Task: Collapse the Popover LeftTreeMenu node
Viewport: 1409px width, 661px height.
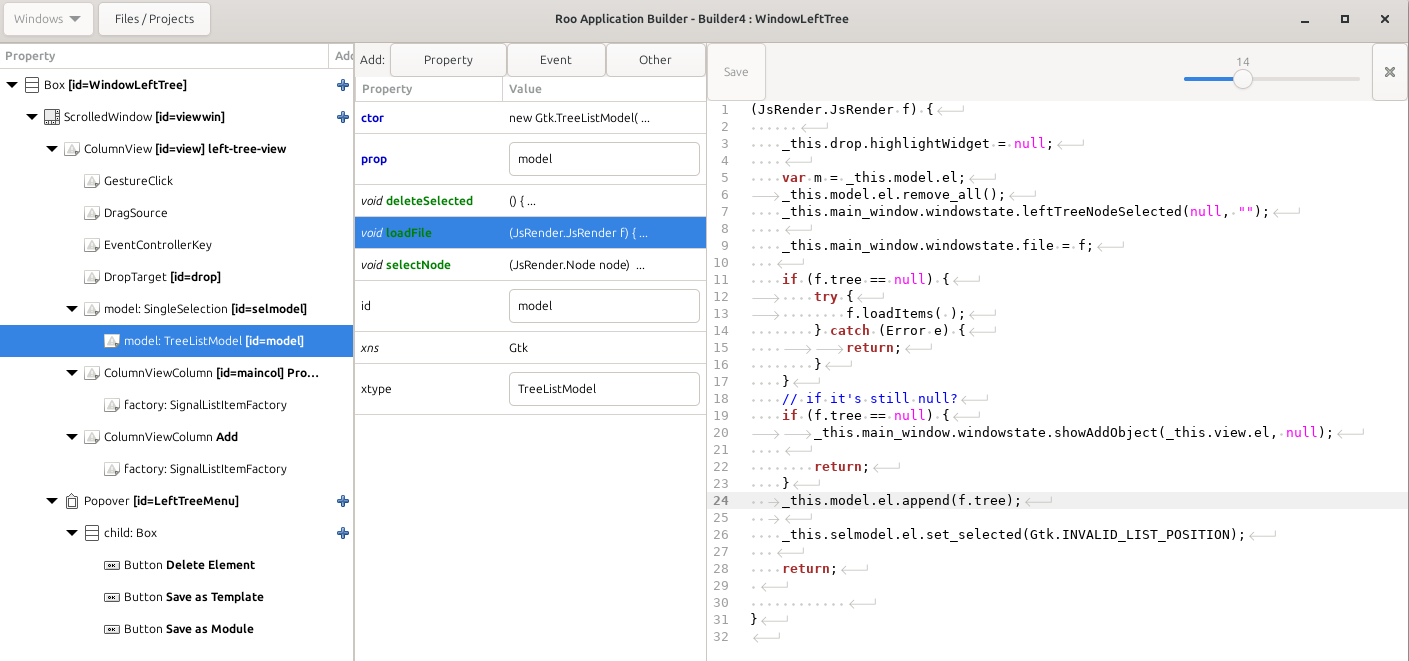Action: (x=52, y=501)
